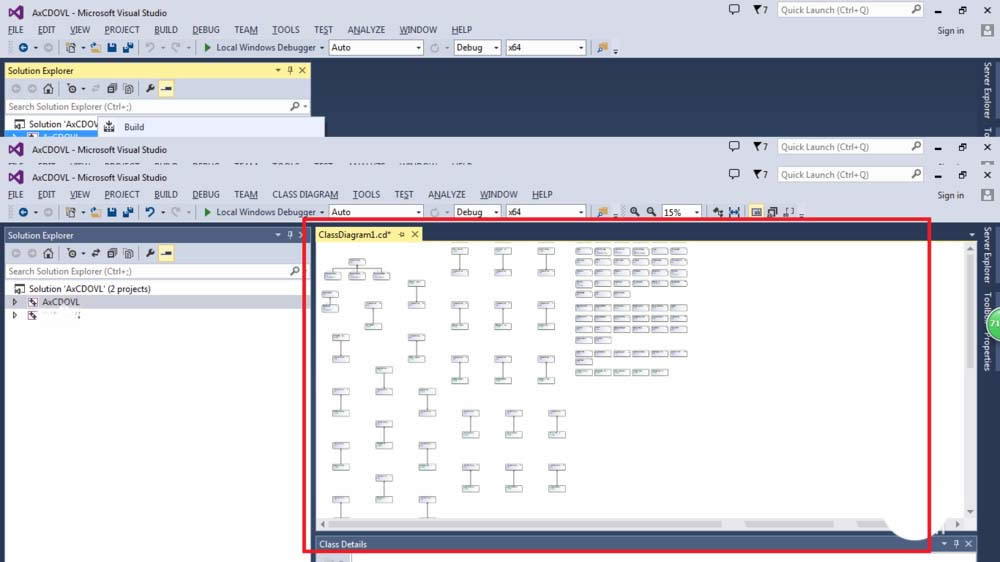Click the feedback speech bubble in top window
1000x562 pixels.
734,10
